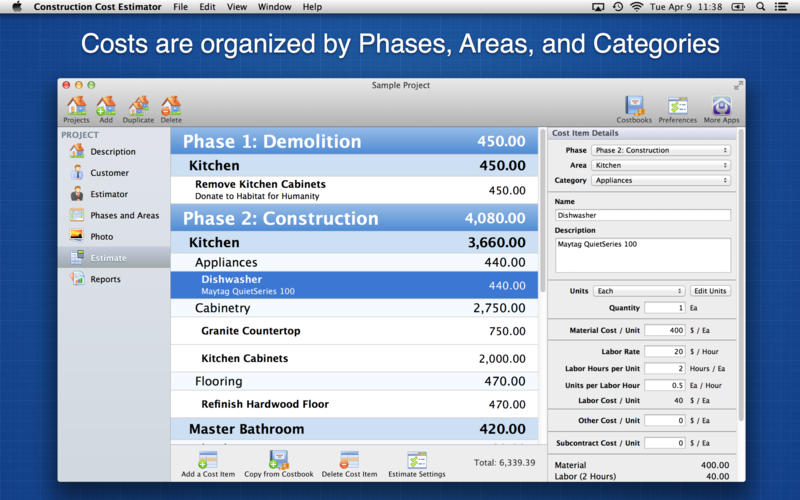Image resolution: width=800 pixels, height=500 pixels.
Task: Open the Spotlight search icon
Action: point(760,6)
